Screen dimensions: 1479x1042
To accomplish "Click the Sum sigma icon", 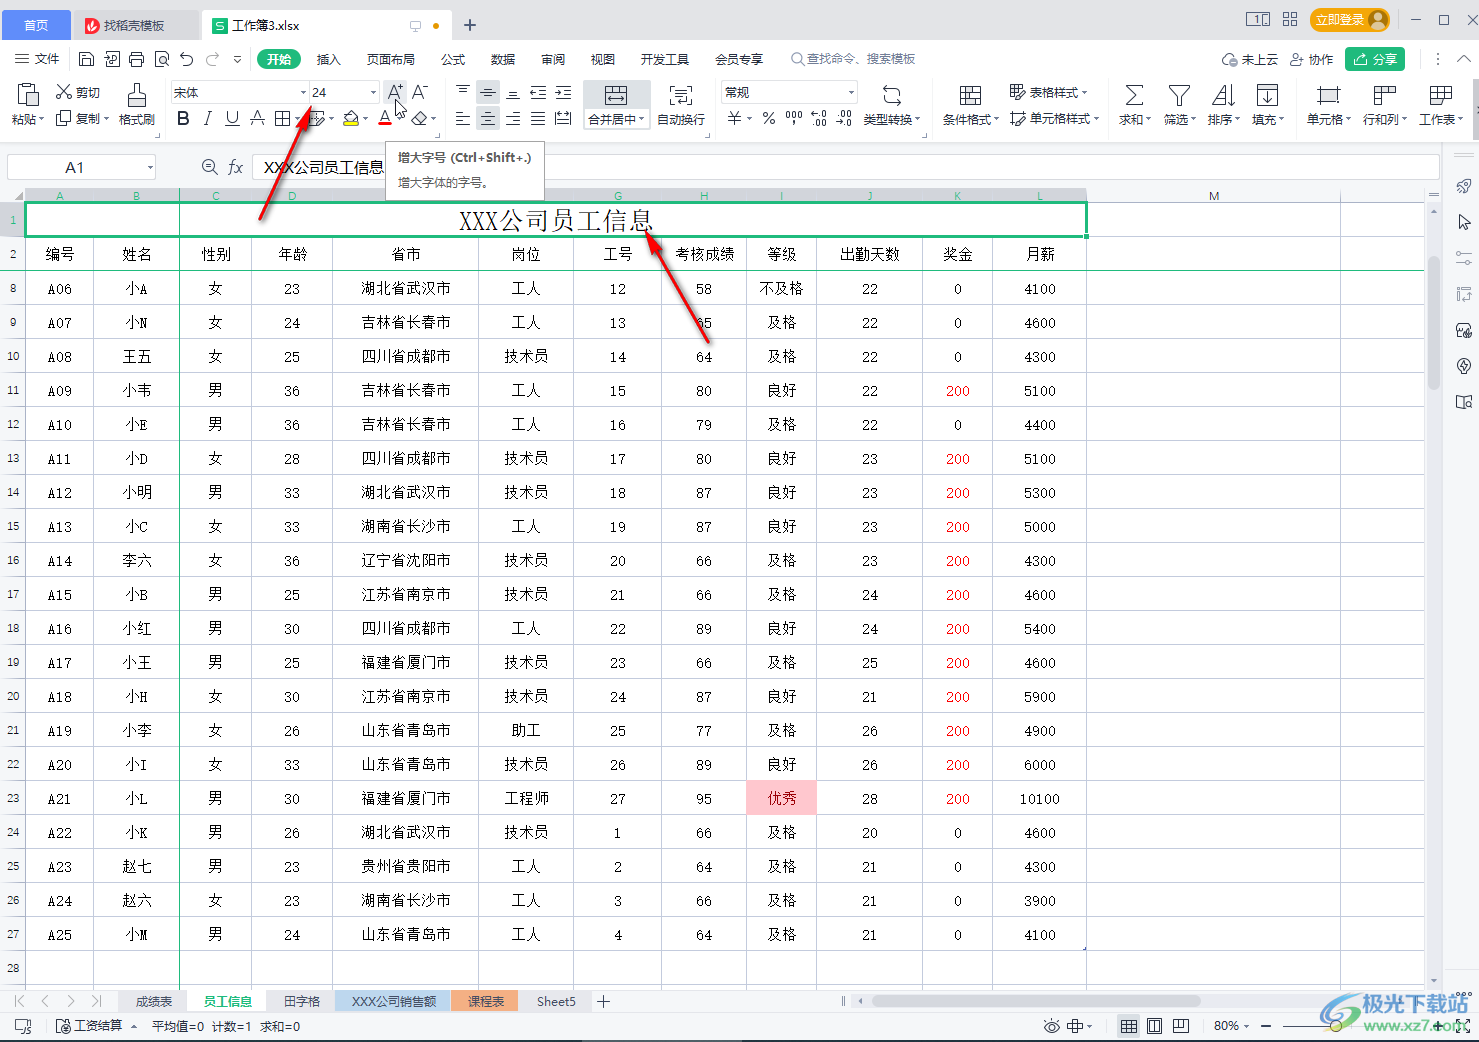I will 1134,95.
